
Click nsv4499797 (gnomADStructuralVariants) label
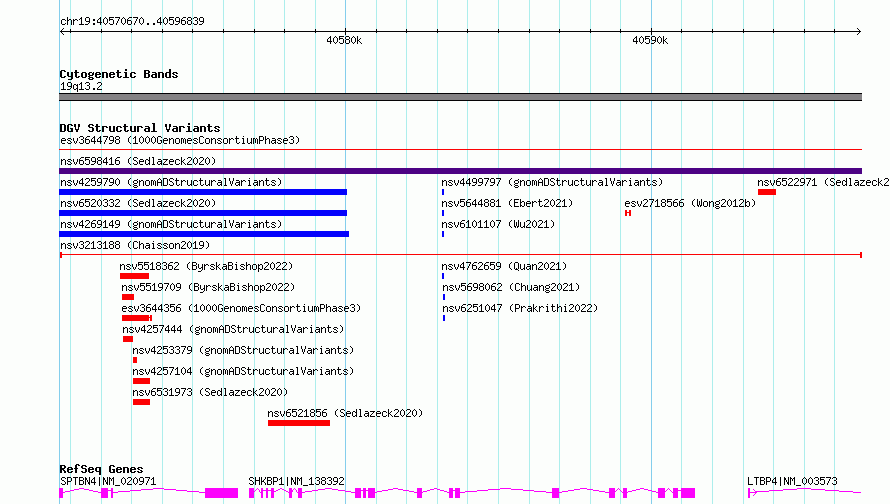tap(552, 182)
